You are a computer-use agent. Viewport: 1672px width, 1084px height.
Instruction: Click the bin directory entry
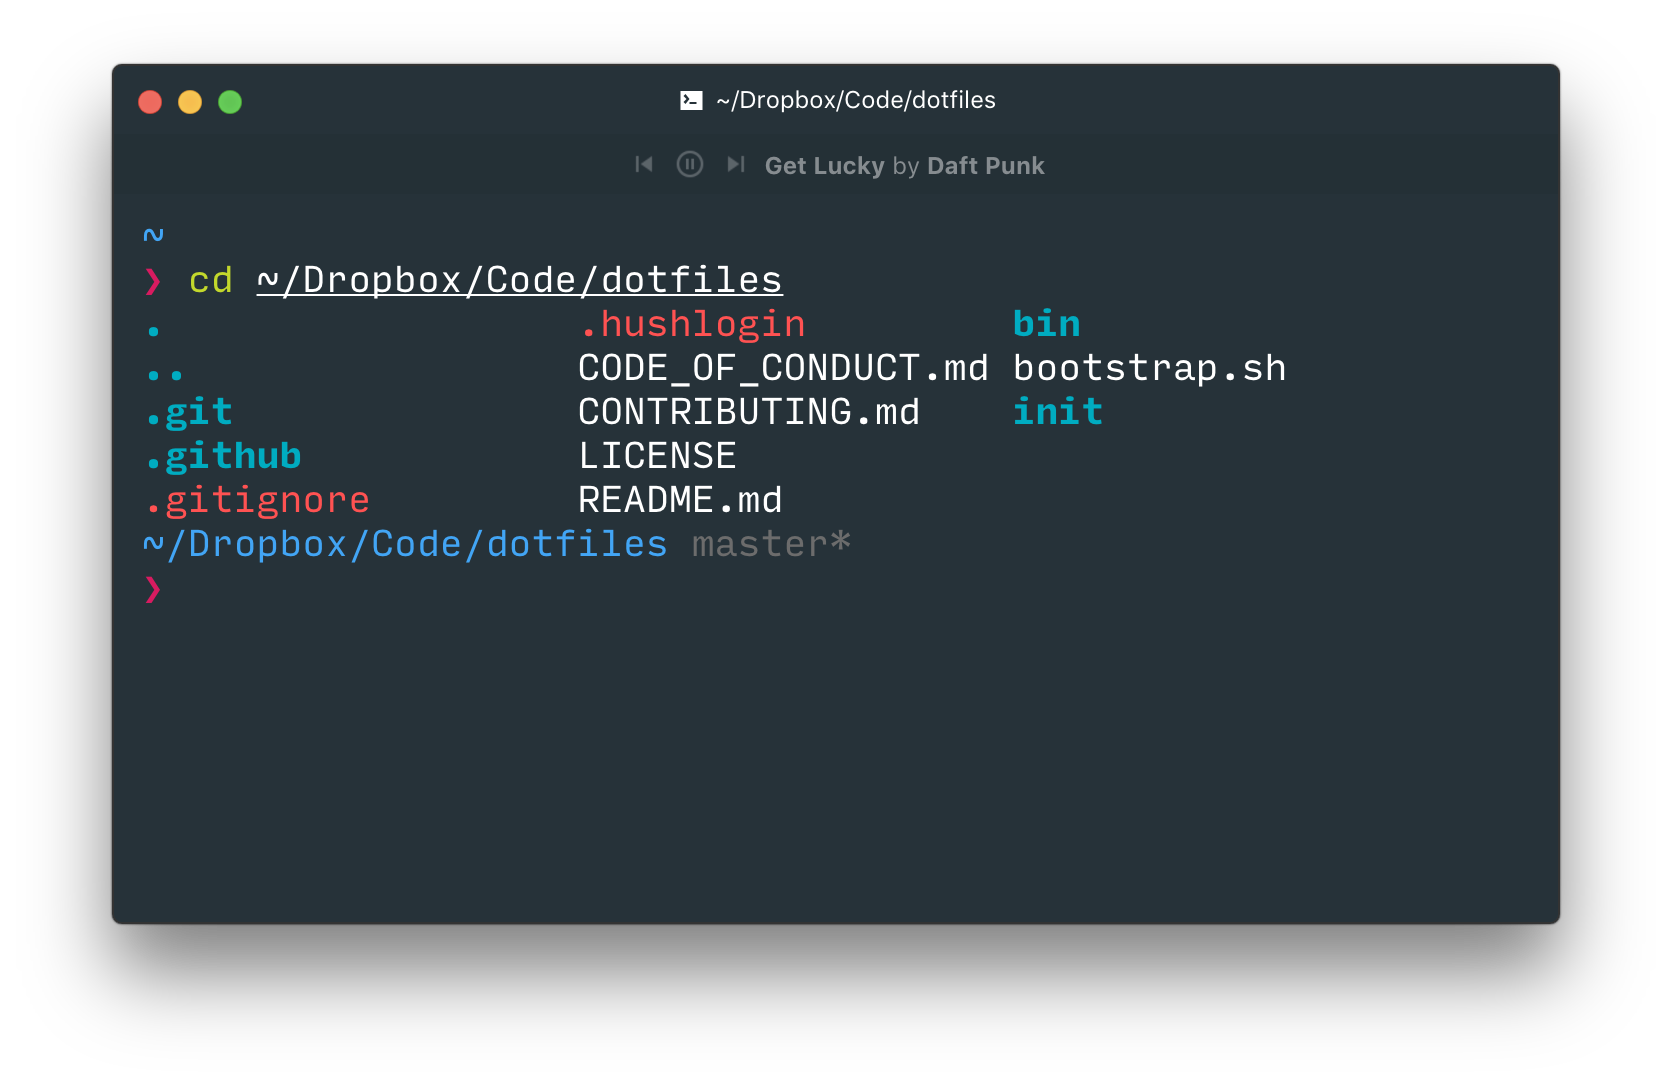(1047, 324)
